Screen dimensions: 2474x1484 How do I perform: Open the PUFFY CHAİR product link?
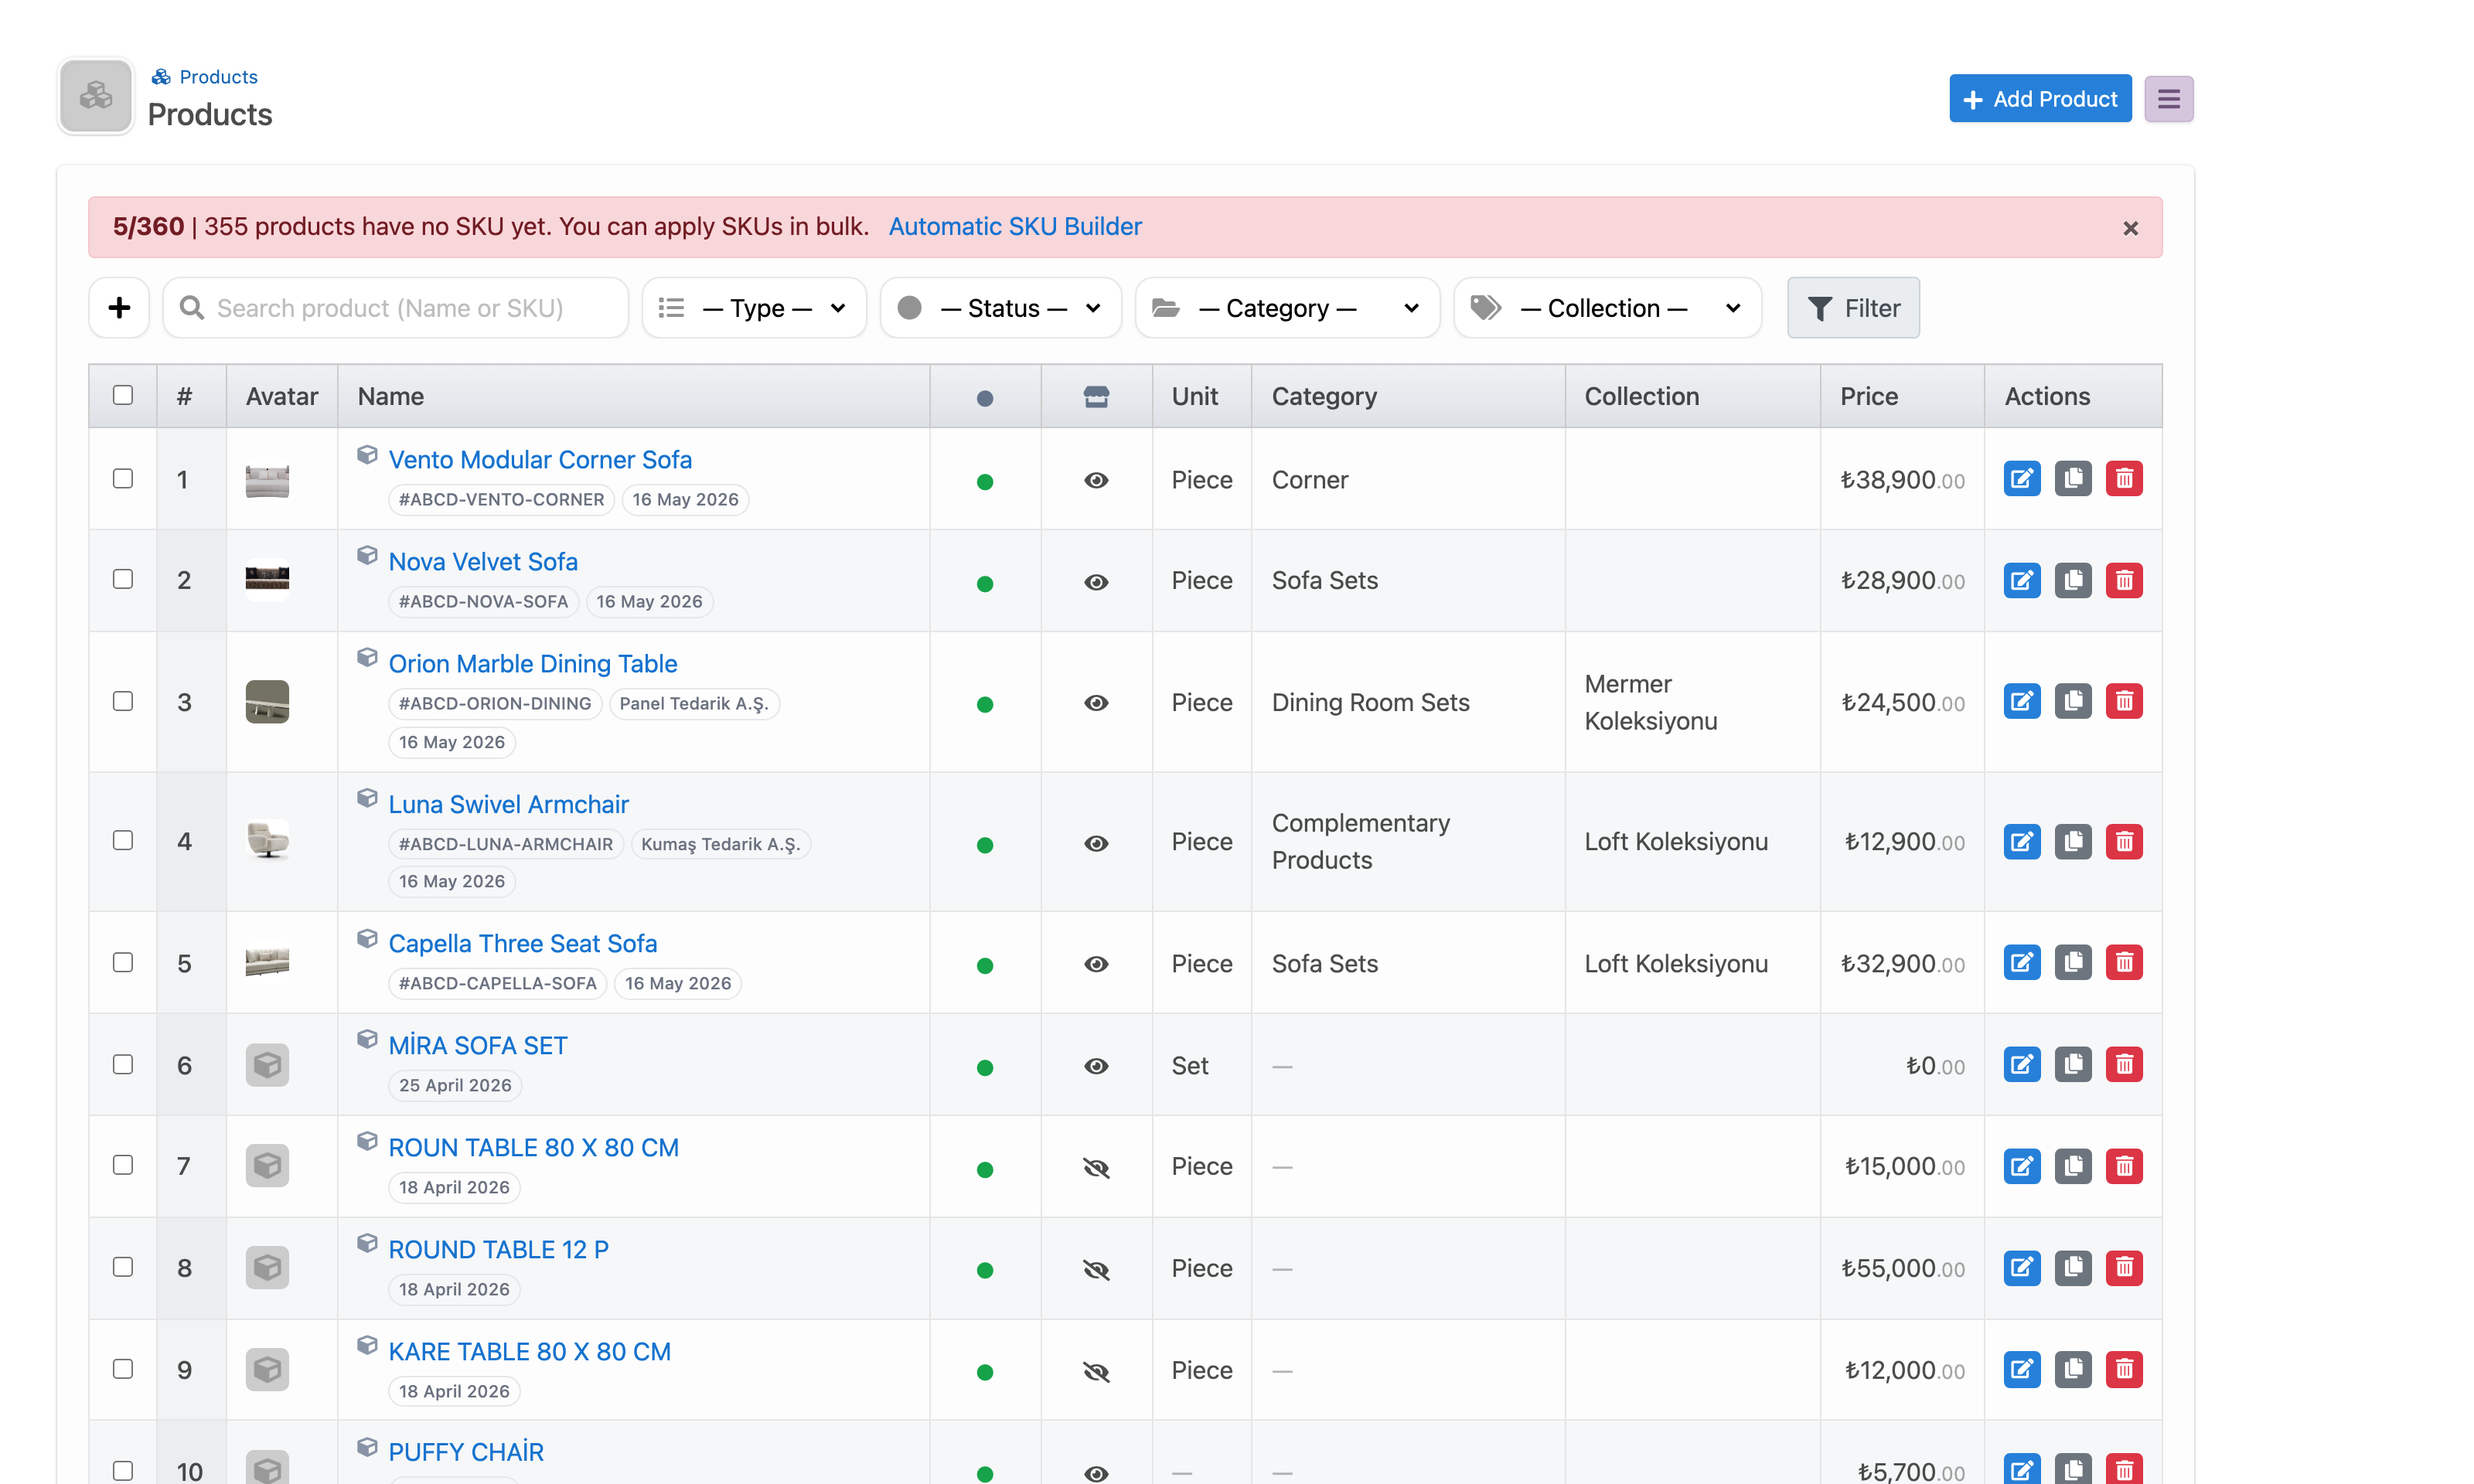(x=466, y=1452)
